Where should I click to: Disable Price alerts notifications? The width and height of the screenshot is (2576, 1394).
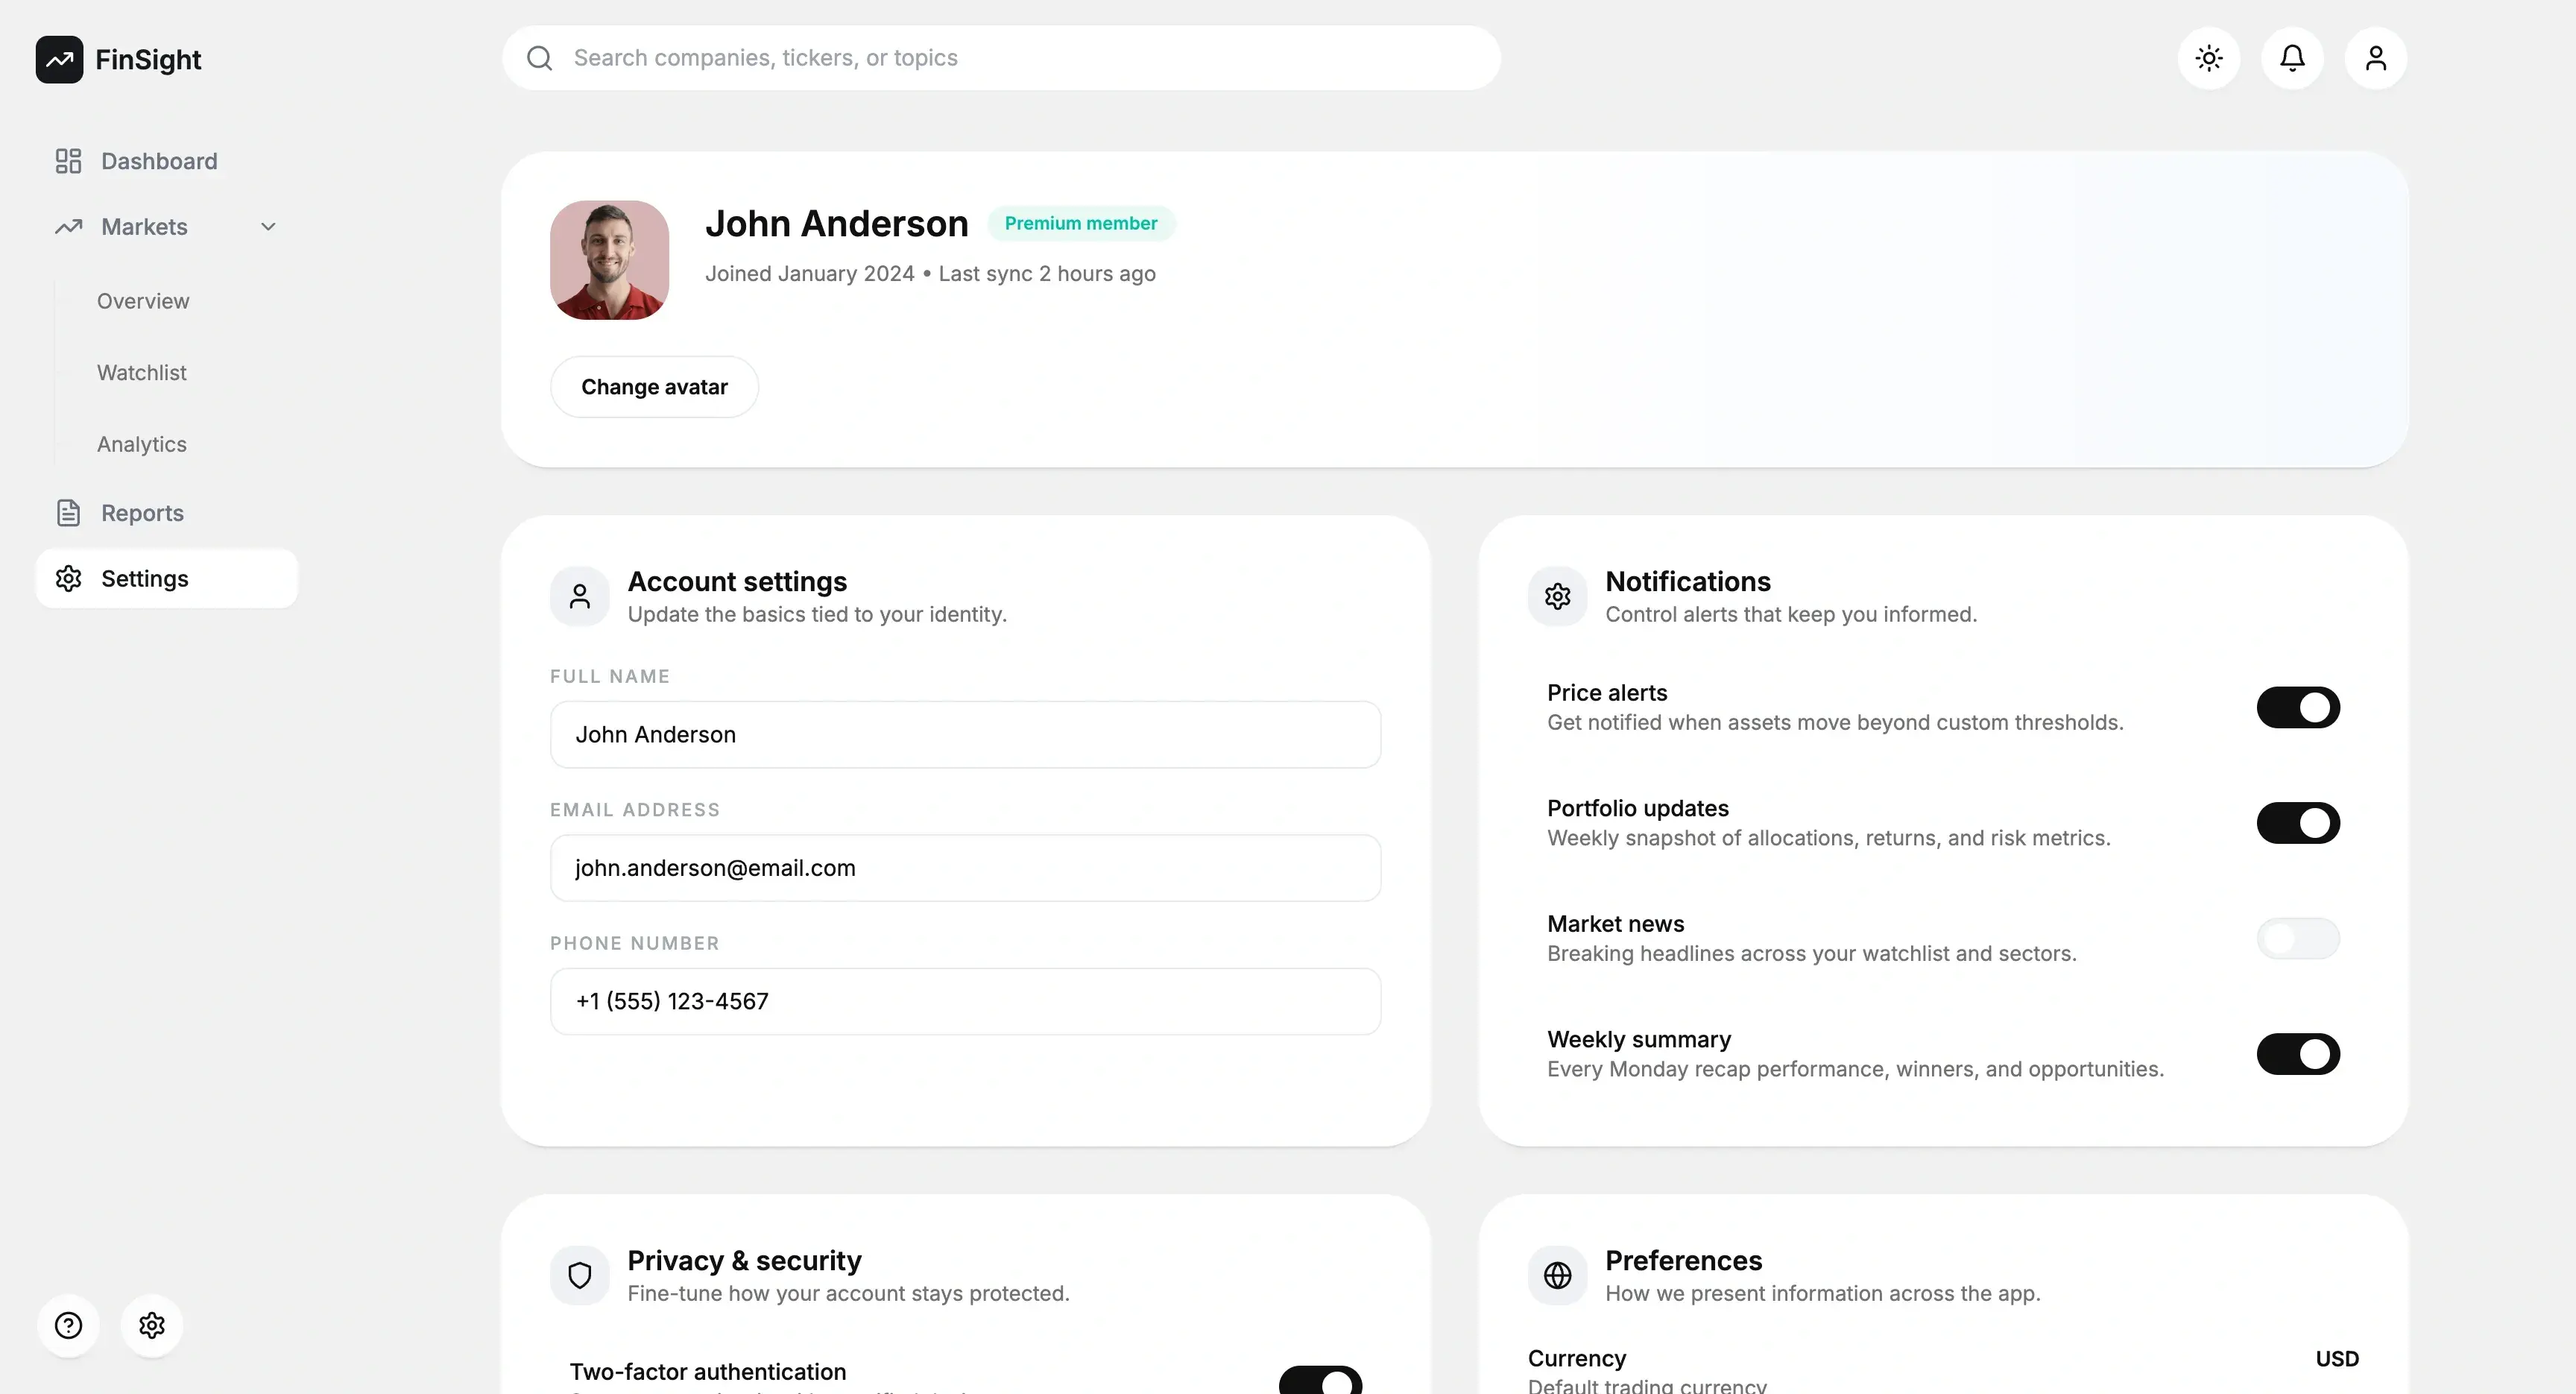2298,707
